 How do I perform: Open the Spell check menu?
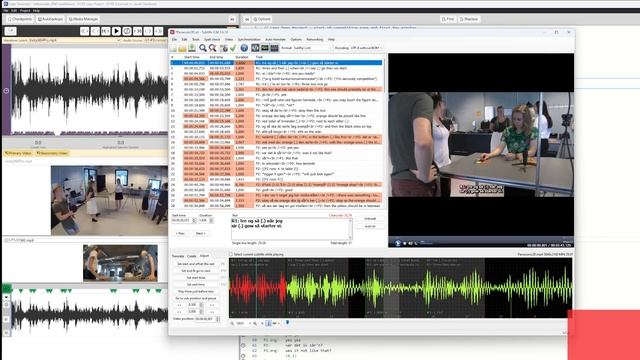coord(212,40)
